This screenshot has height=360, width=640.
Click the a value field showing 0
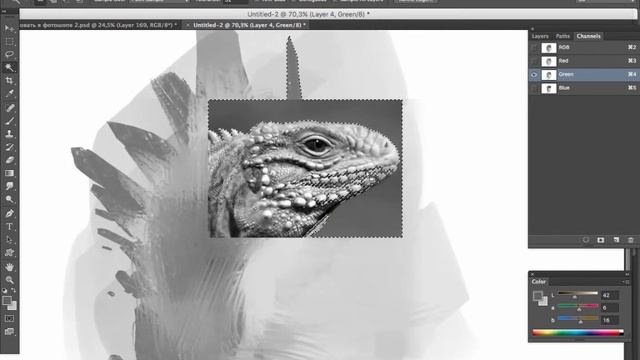tap(609, 307)
